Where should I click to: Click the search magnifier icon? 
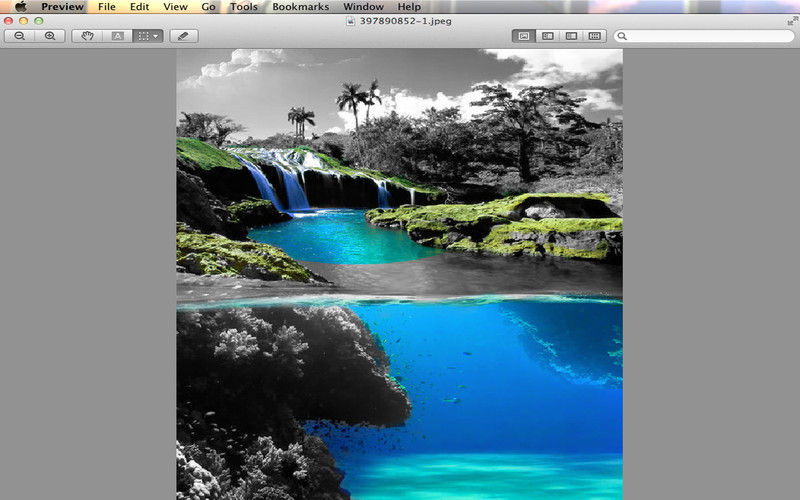point(622,36)
